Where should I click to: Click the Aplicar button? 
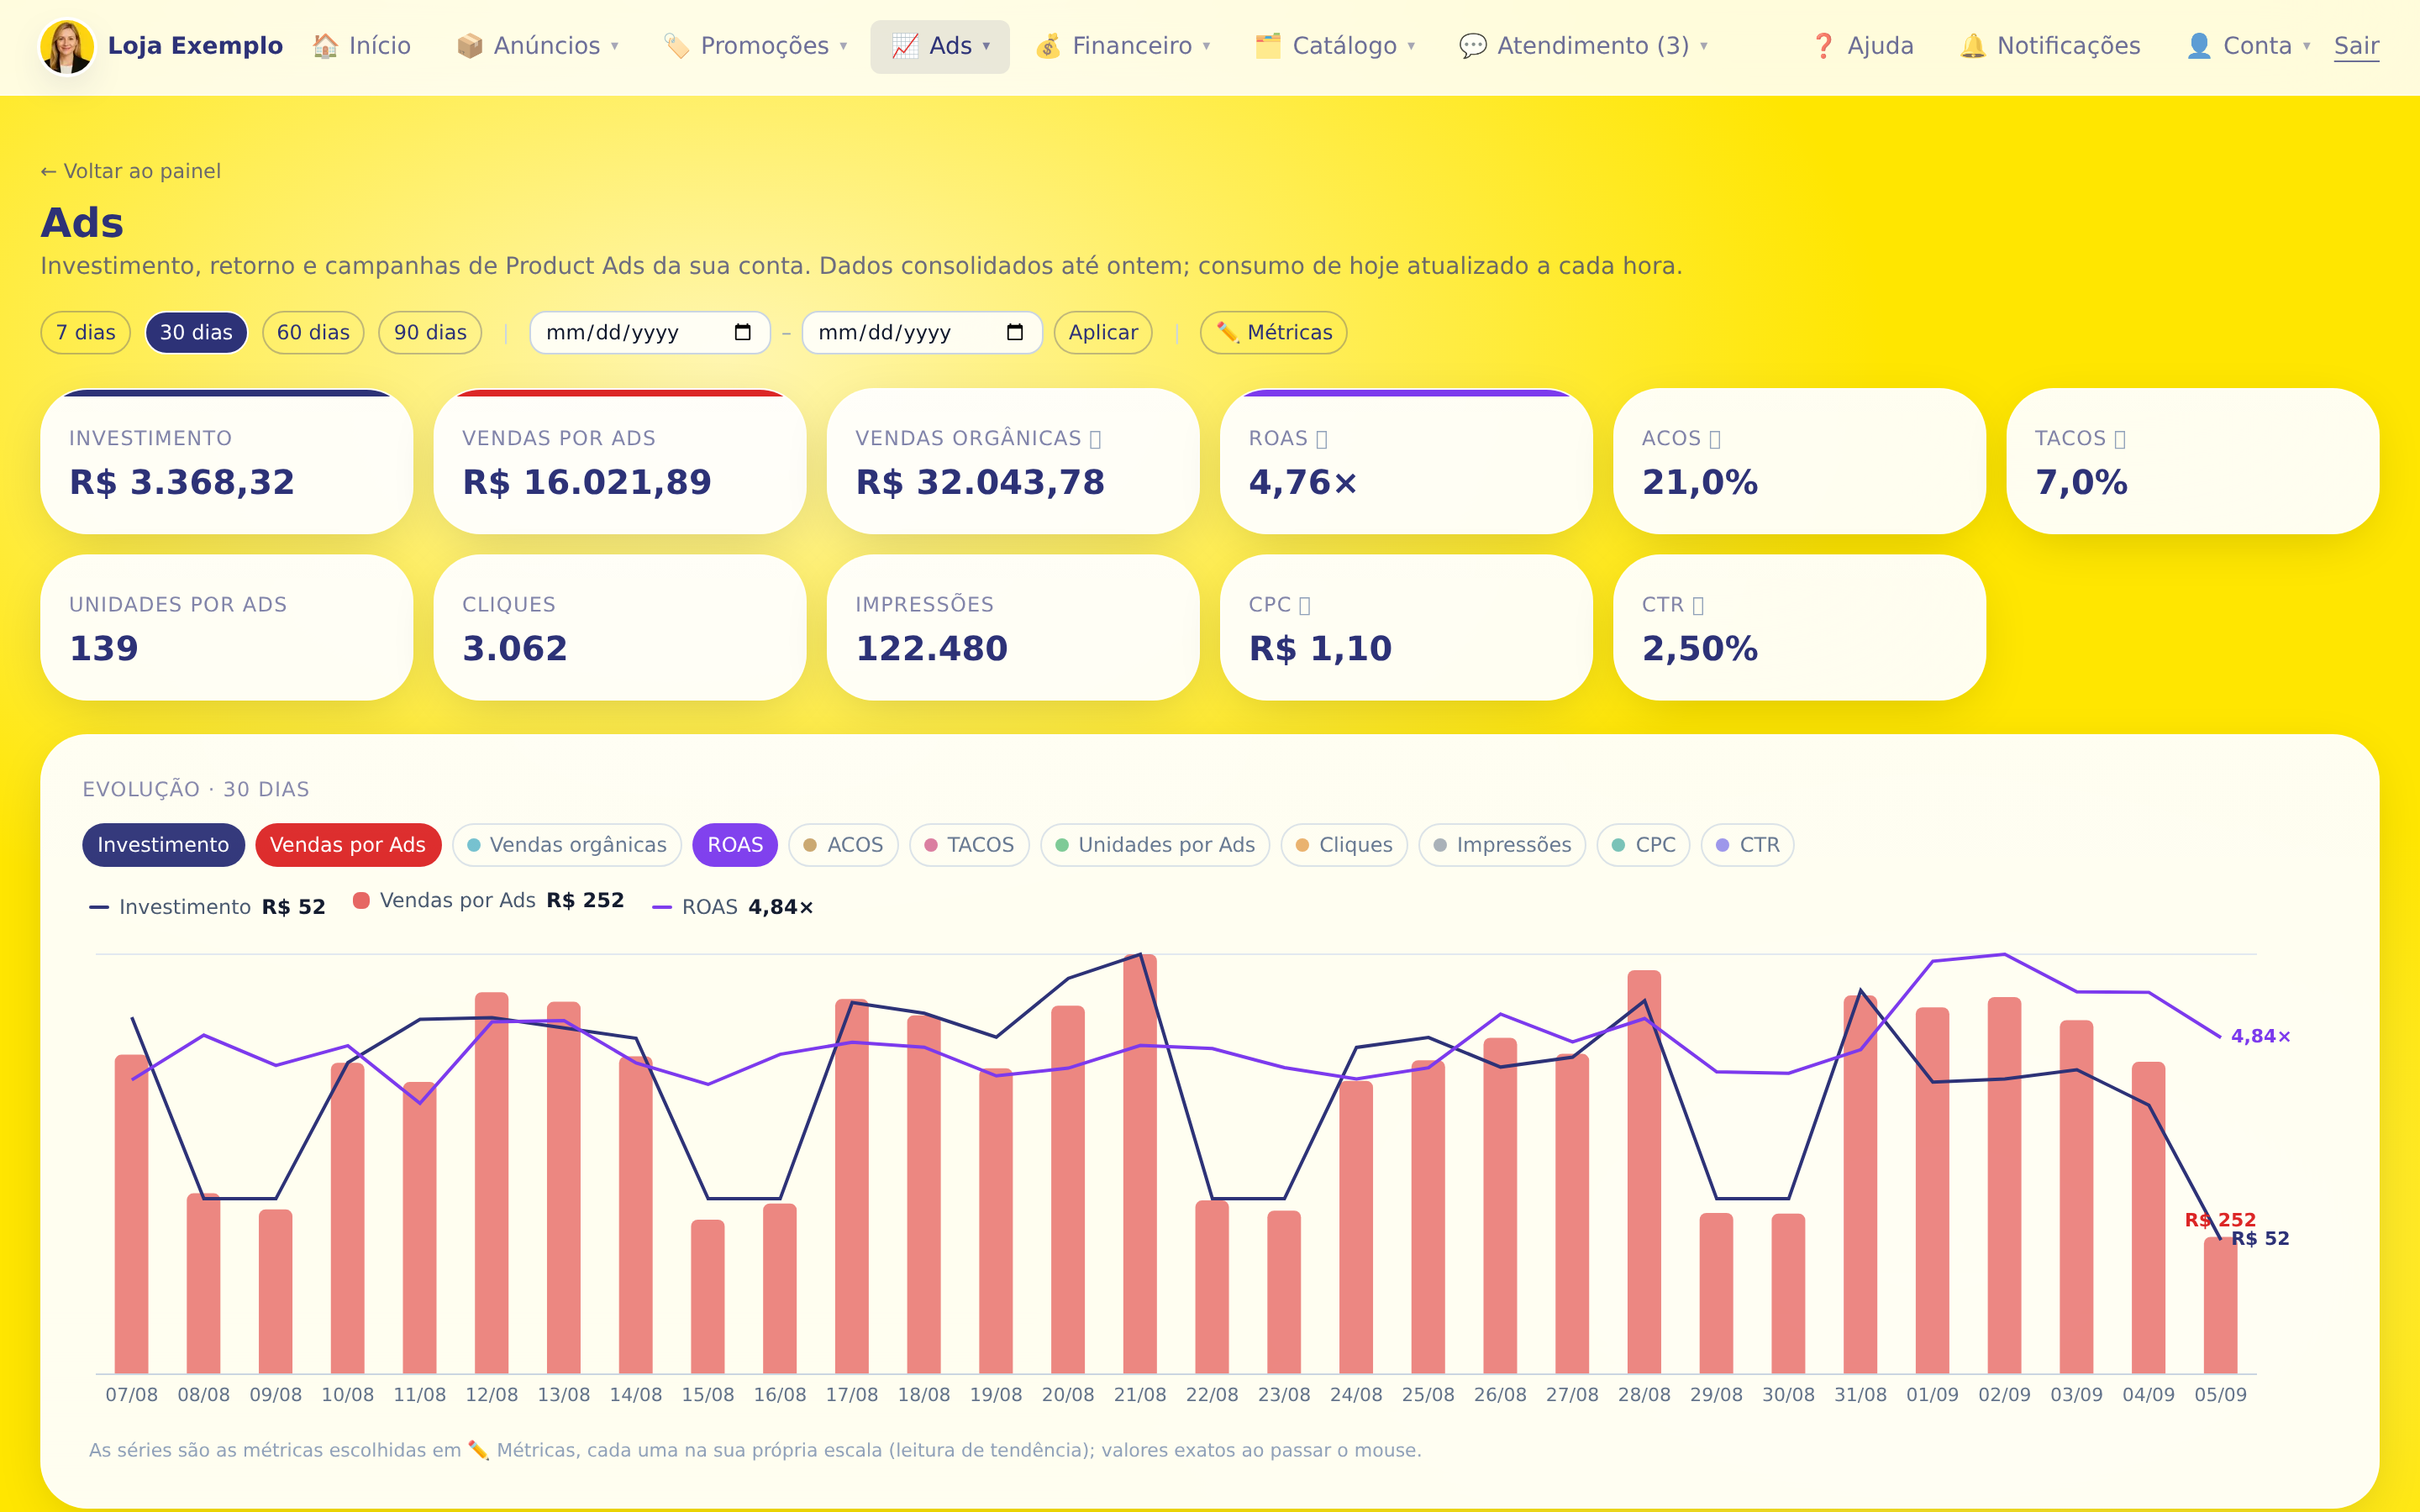coord(1103,333)
